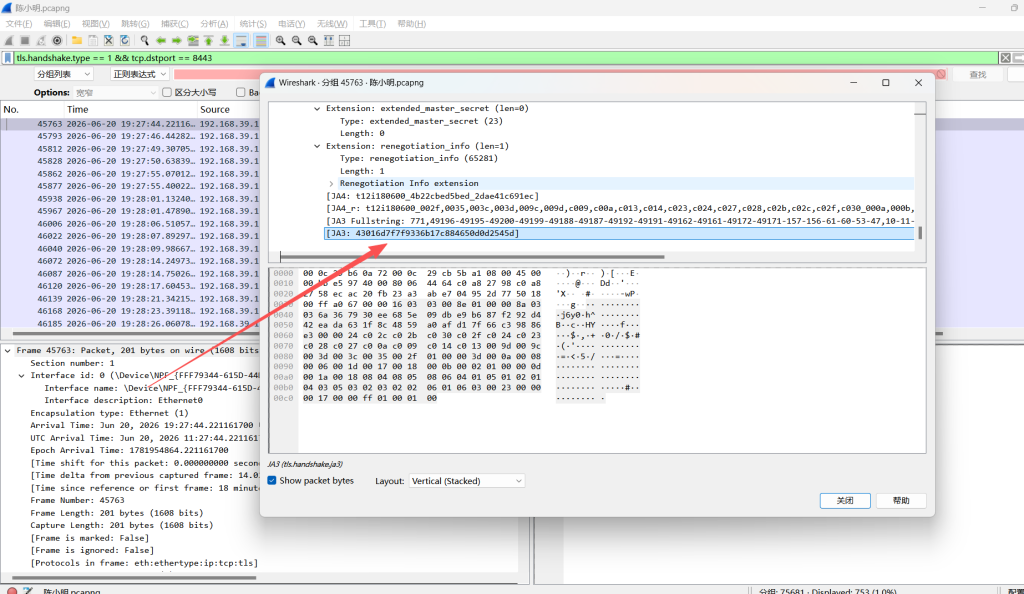Click the start capture shark fin icon

[9, 40]
